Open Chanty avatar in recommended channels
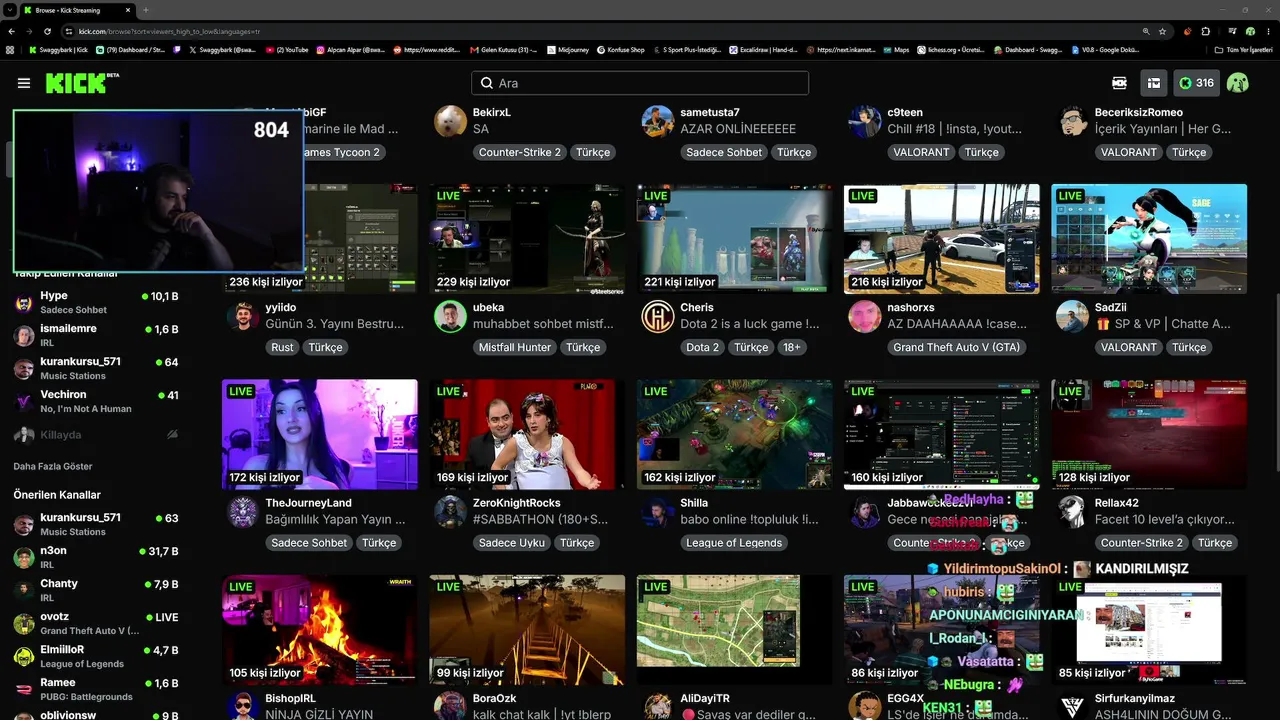Viewport: 1280px width, 720px height. (24, 591)
